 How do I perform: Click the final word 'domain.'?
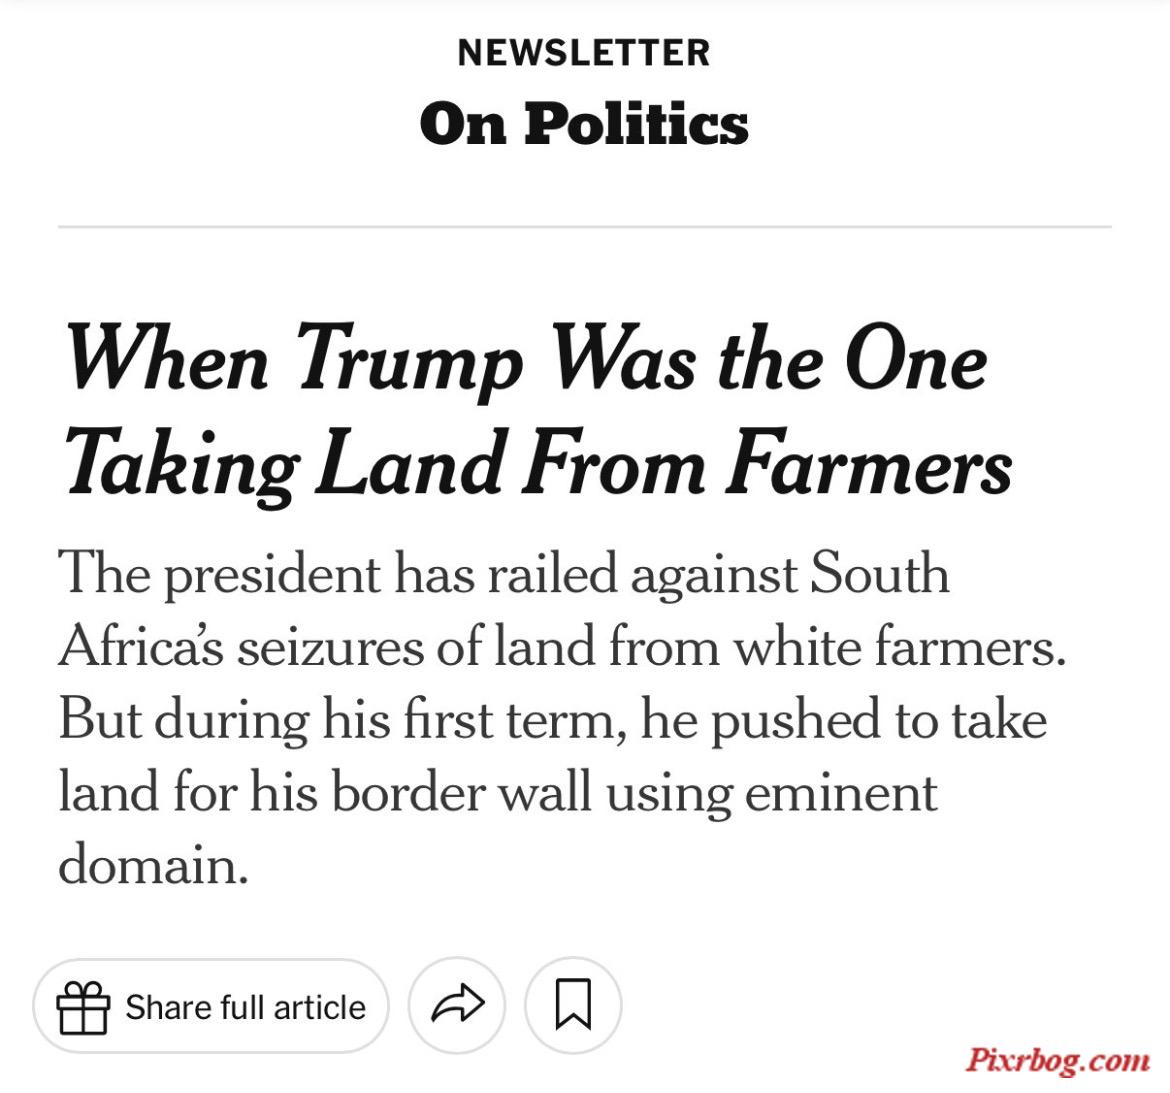[x=153, y=865]
